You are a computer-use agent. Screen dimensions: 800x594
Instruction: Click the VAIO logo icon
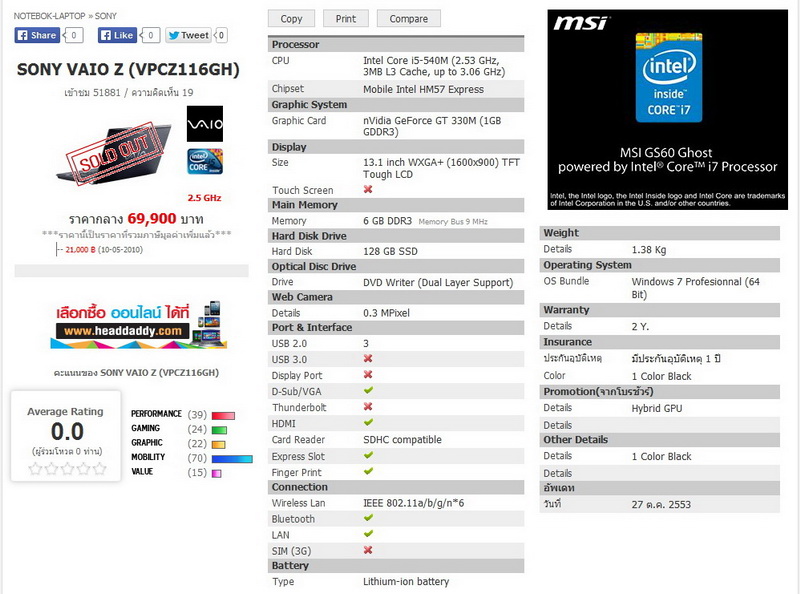coord(205,124)
